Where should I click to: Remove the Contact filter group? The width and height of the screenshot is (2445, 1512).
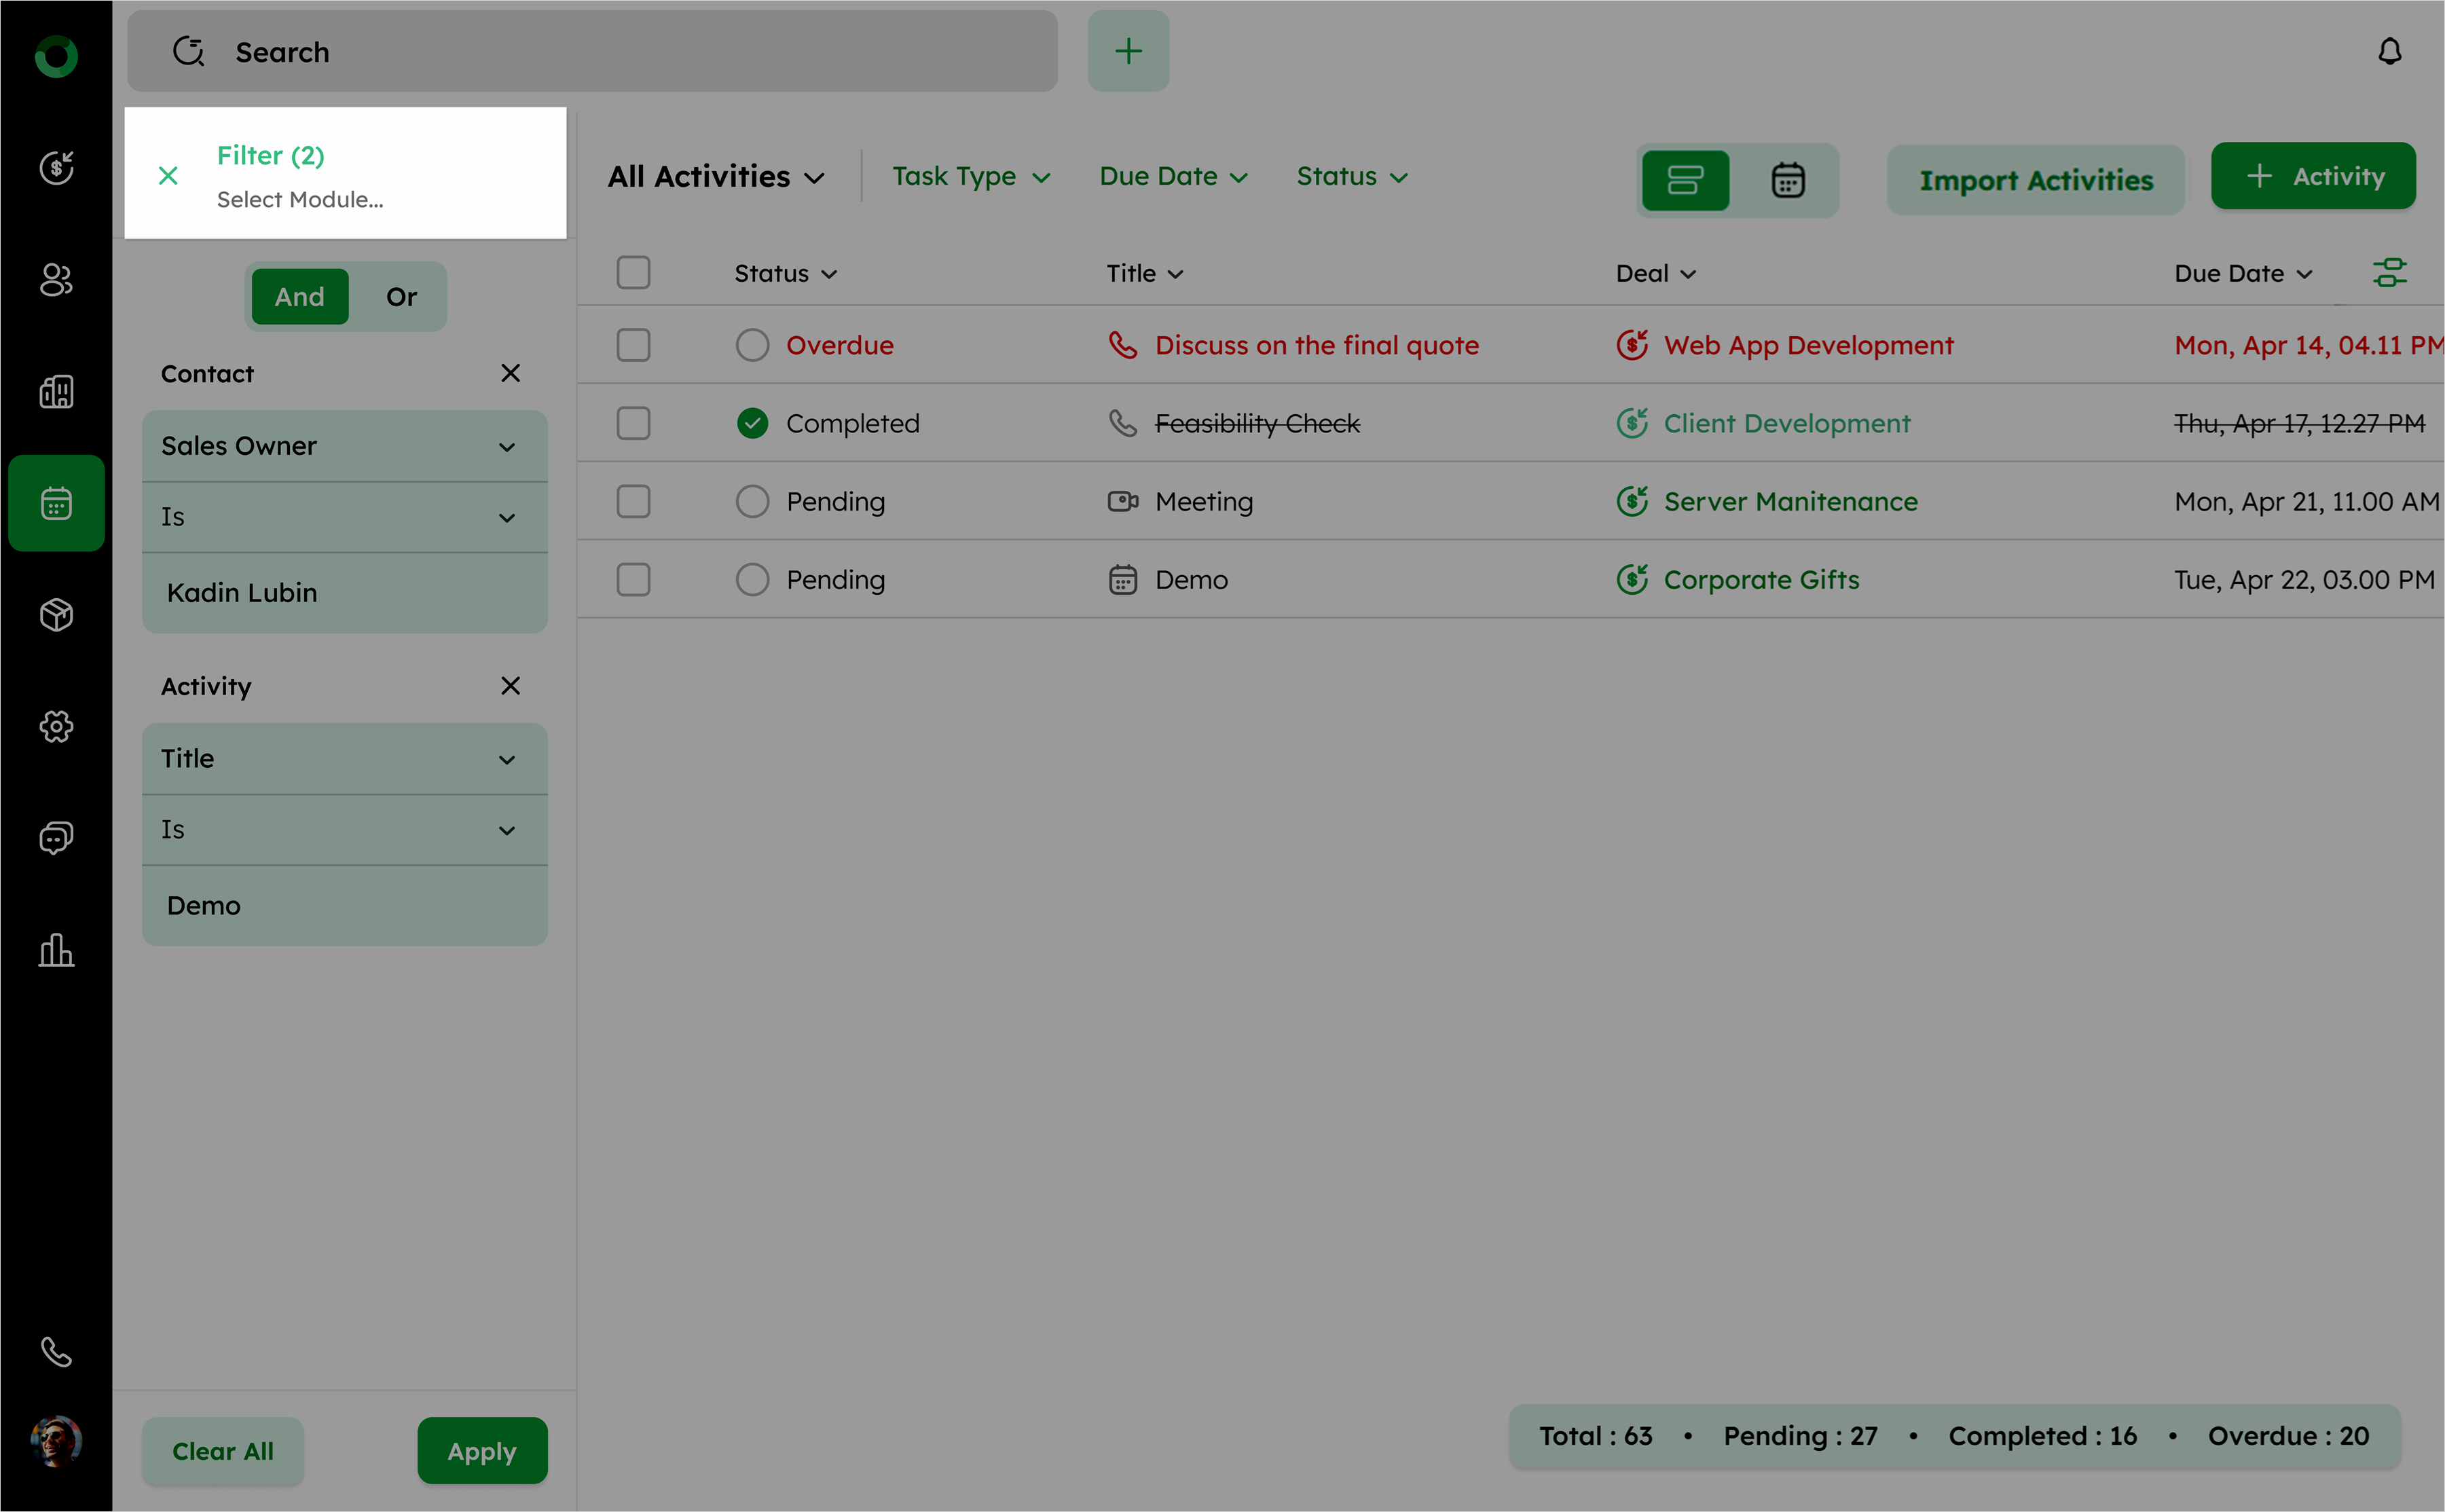[x=510, y=373]
